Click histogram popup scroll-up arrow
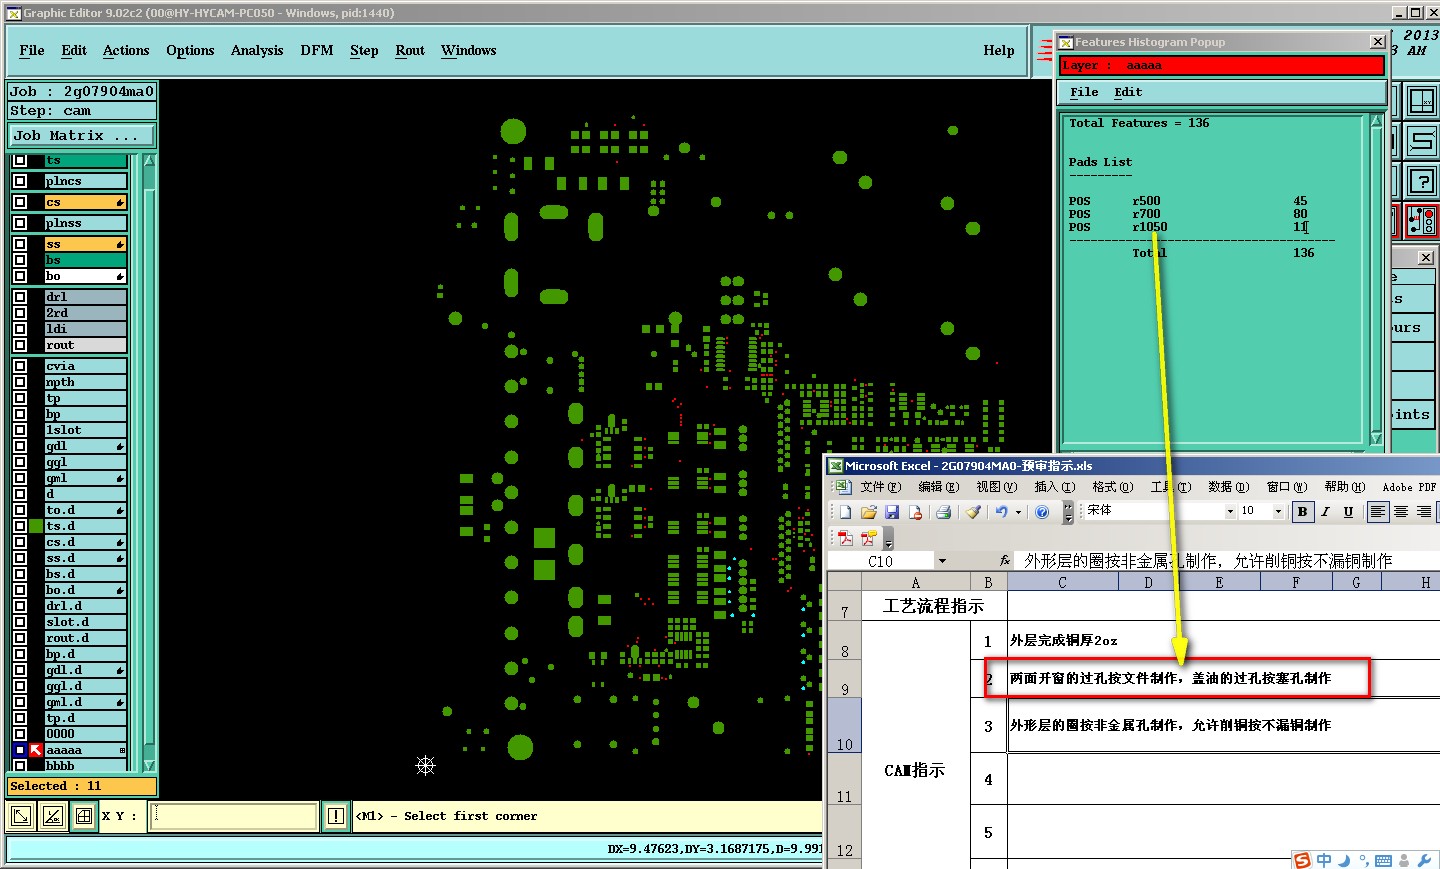 tap(1376, 121)
